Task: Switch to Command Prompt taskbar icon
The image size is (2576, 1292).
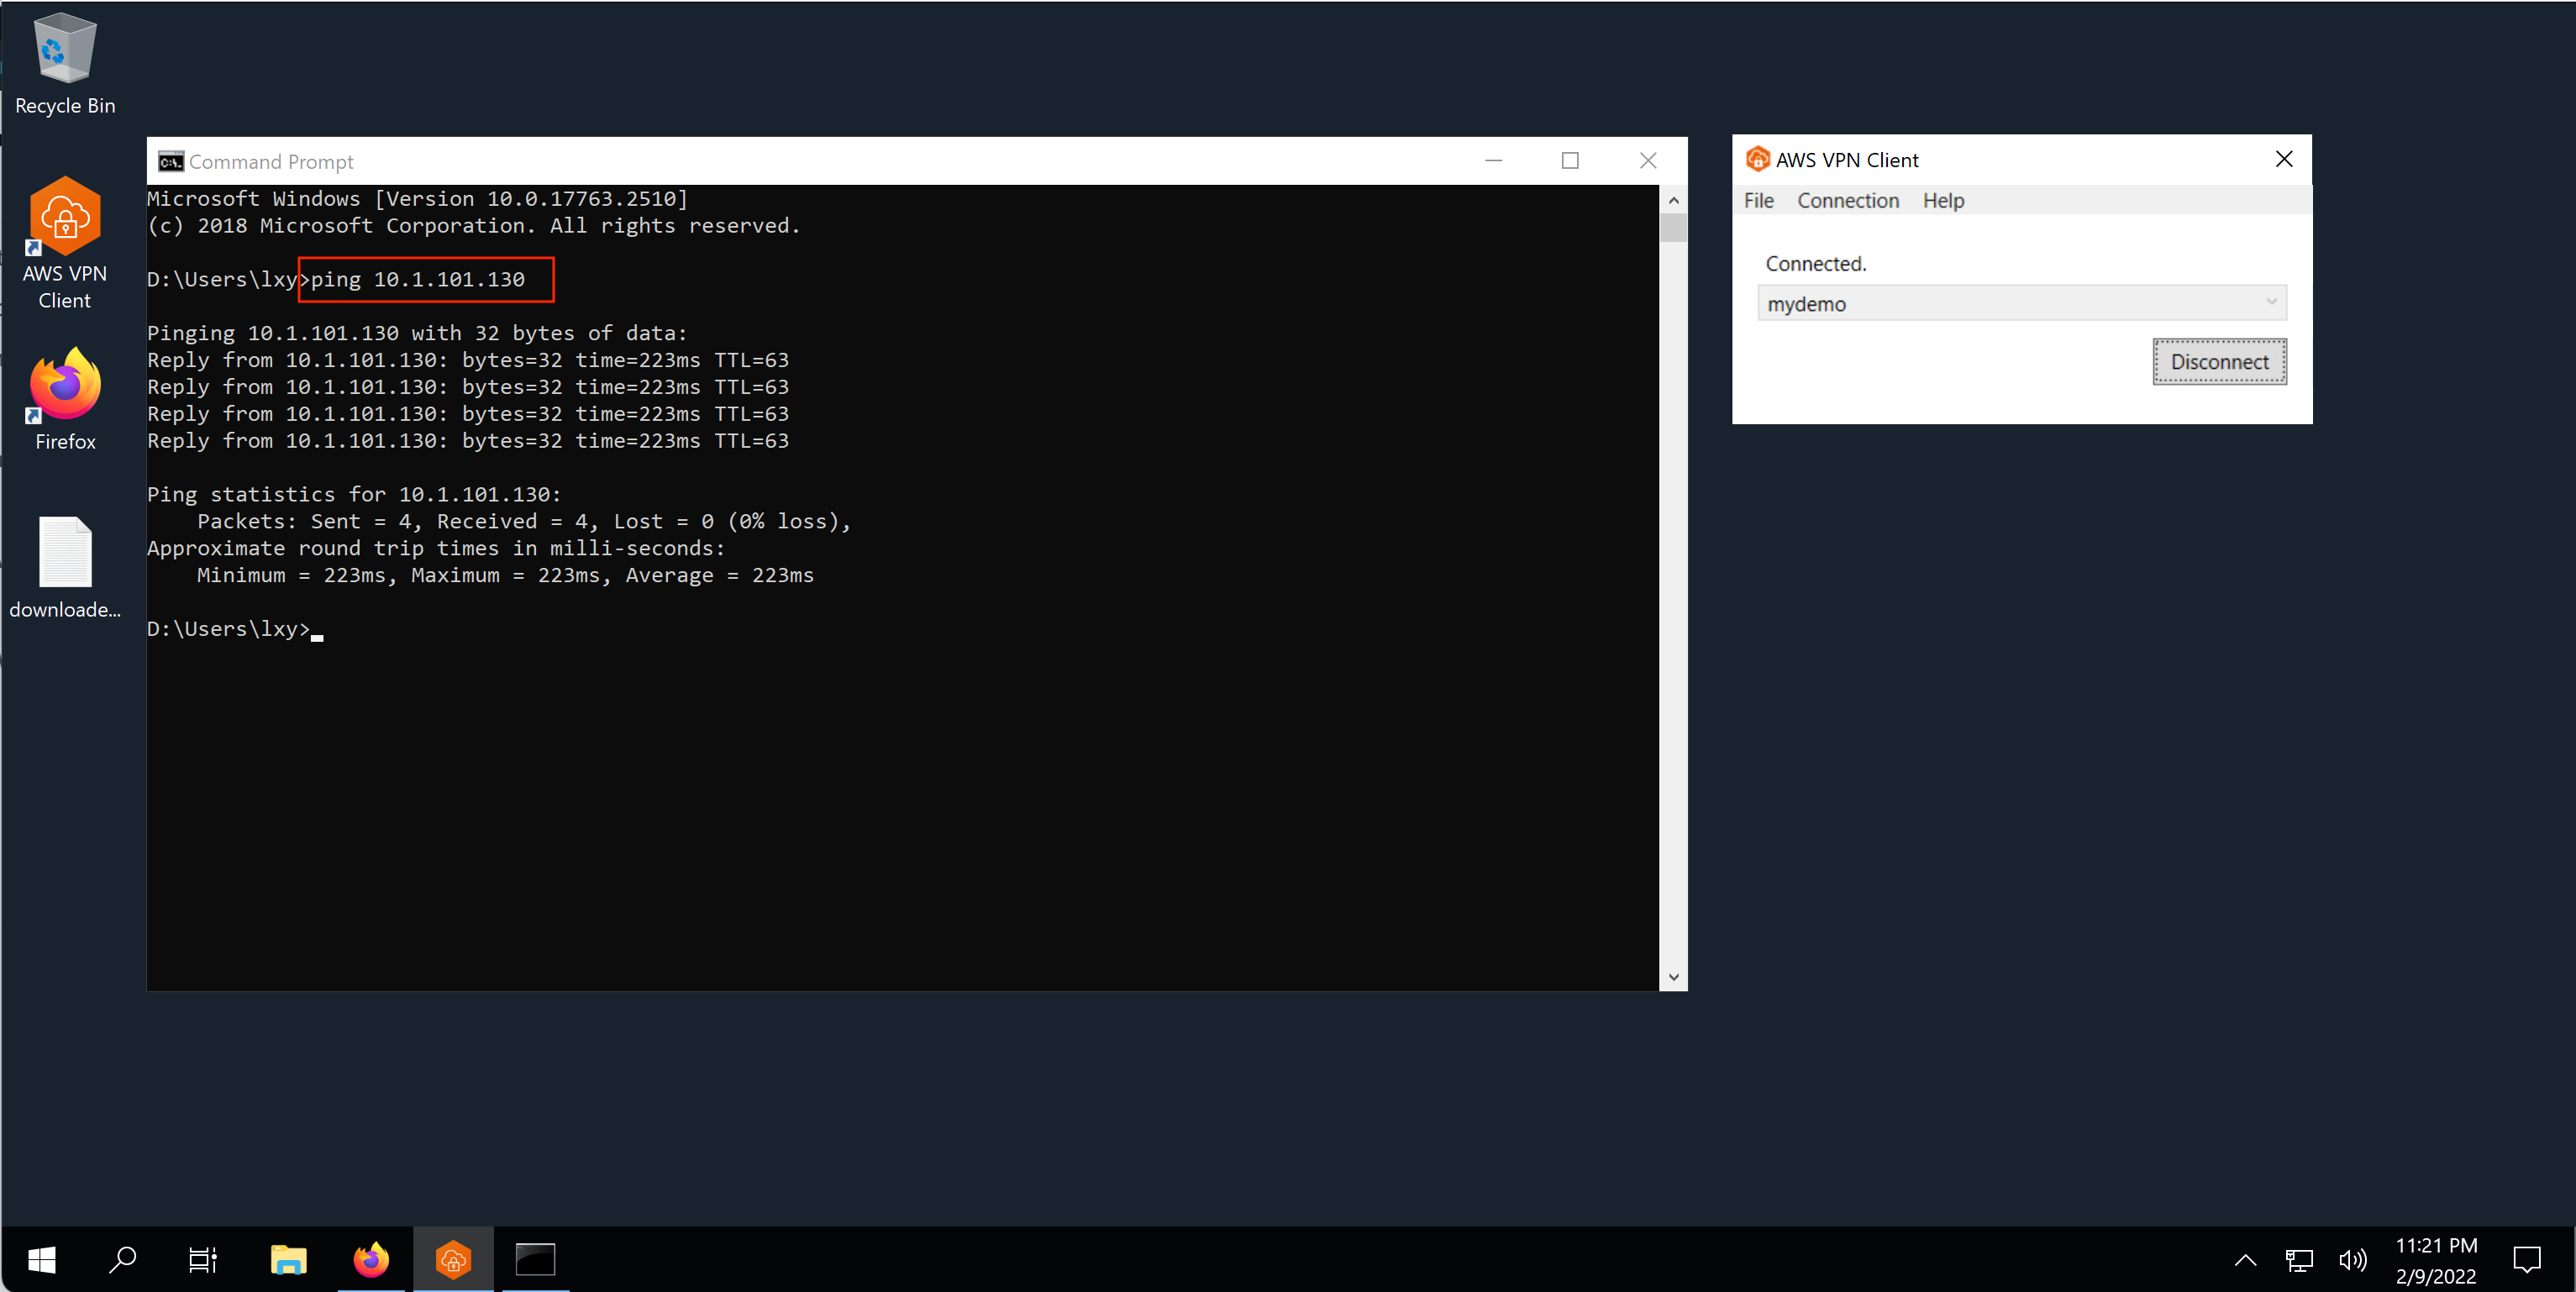Action: tap(535, 1259)
